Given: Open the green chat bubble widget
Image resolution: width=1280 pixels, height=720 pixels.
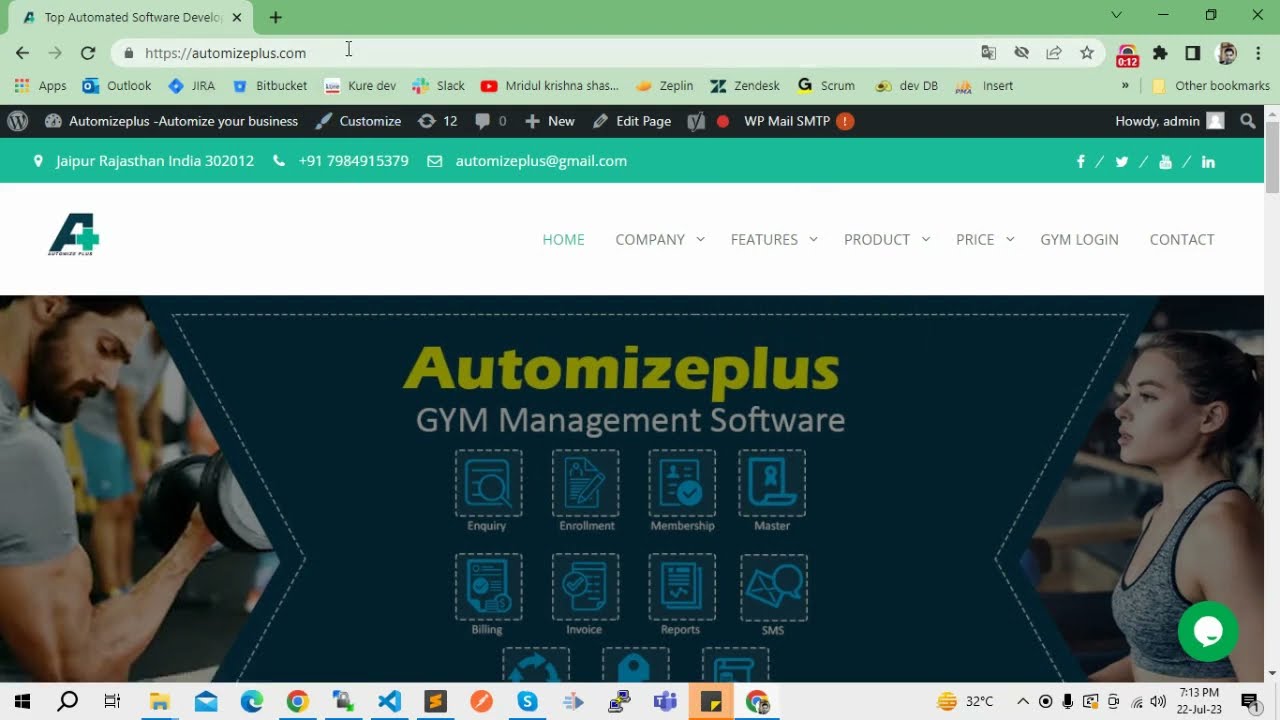Looking at the screenshot, I should click(1208, 631).
